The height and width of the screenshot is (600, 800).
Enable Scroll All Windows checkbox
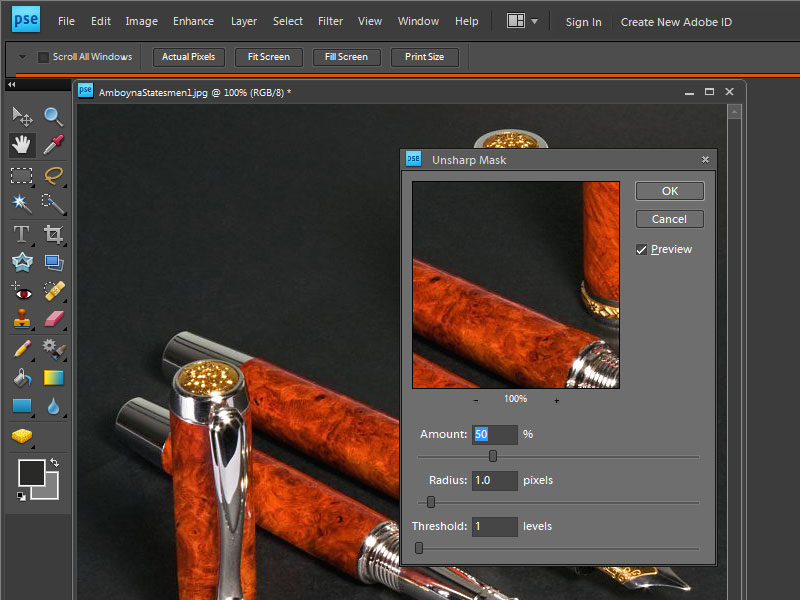43,57
